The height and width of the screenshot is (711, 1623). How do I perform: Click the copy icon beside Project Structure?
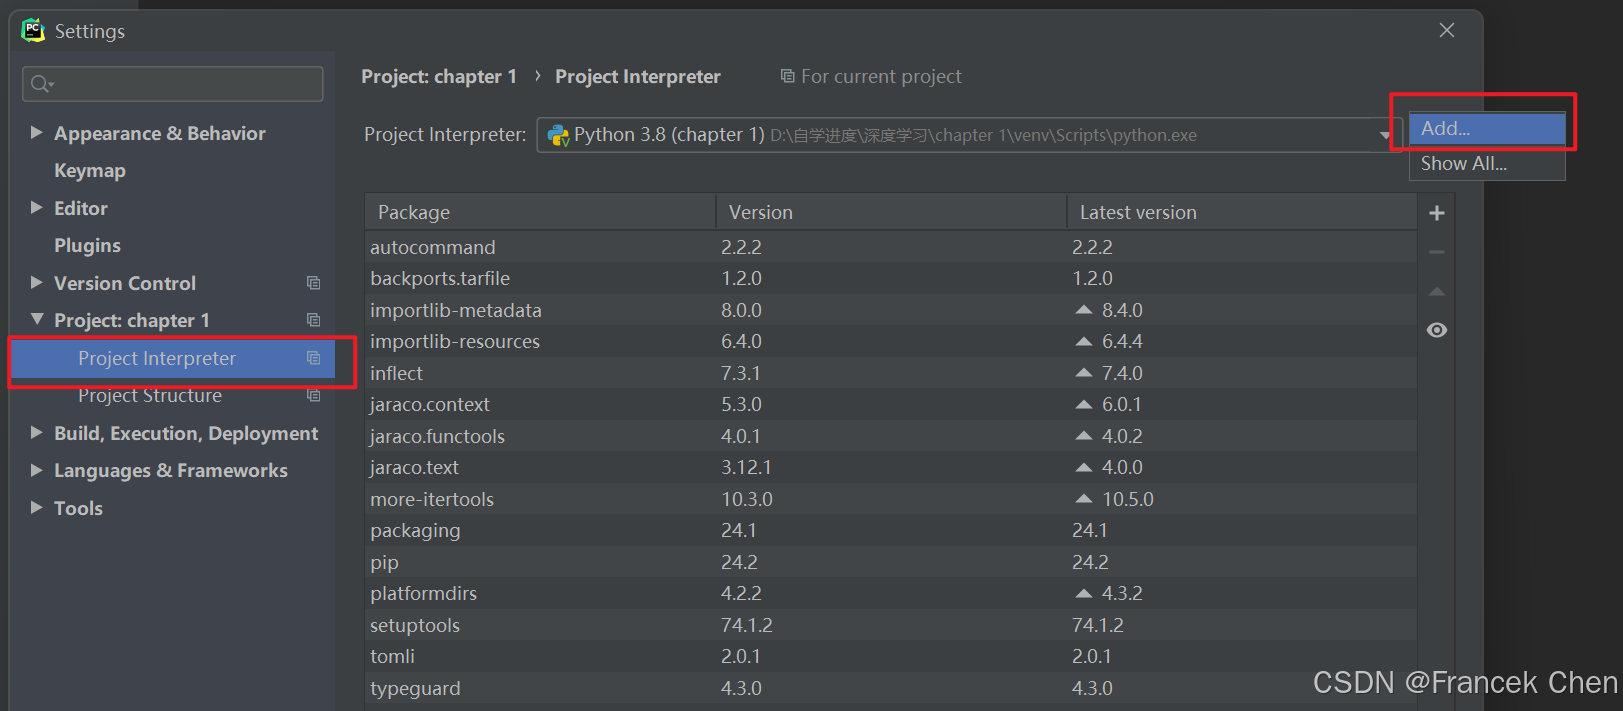(313, 395)
